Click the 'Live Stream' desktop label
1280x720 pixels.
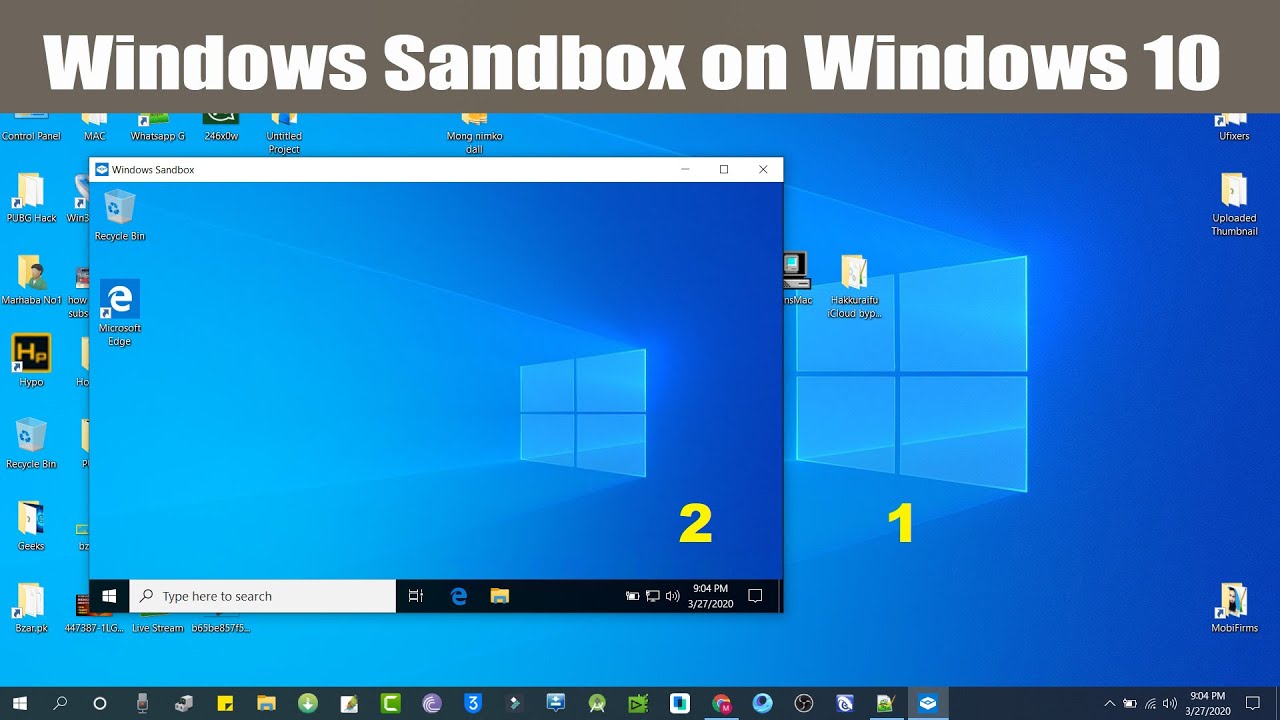[158, 628]
